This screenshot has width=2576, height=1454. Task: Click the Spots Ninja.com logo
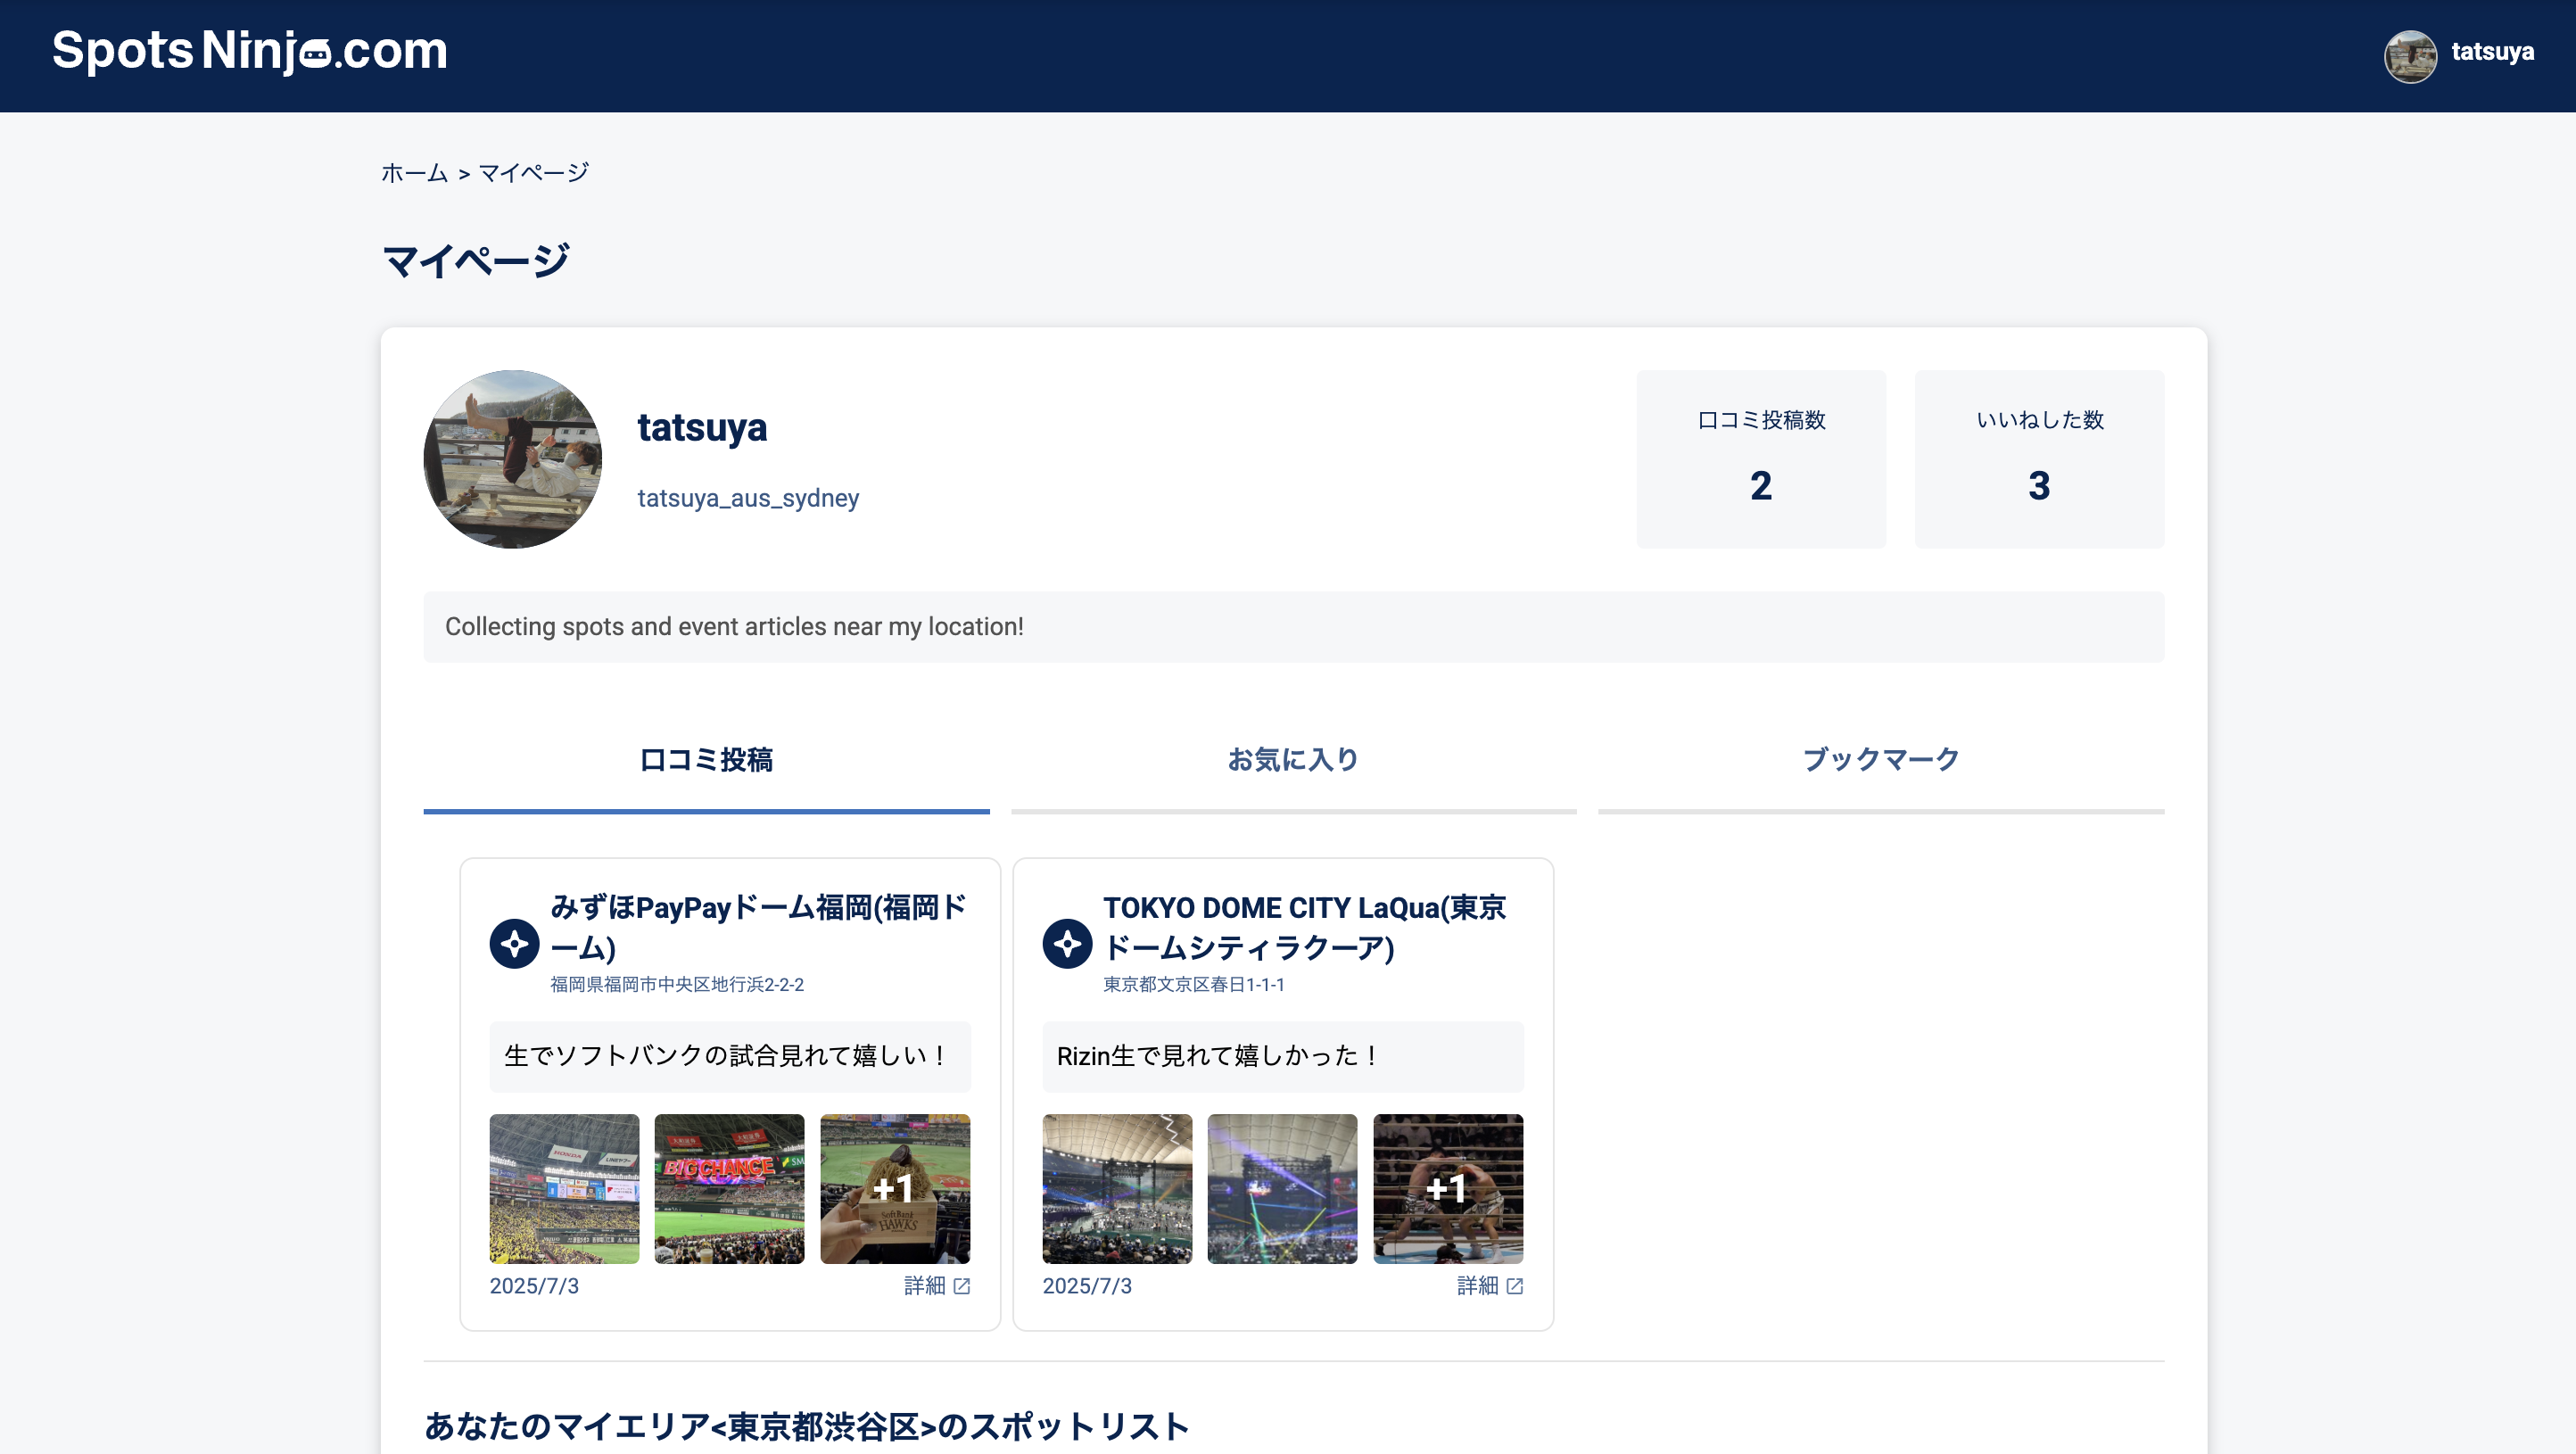point(249,52)
